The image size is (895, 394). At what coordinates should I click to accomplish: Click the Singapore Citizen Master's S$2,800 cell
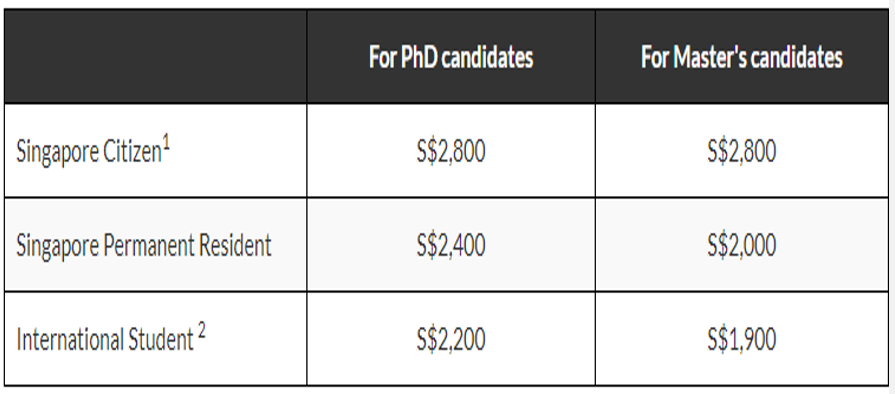[x=742, y=152]
